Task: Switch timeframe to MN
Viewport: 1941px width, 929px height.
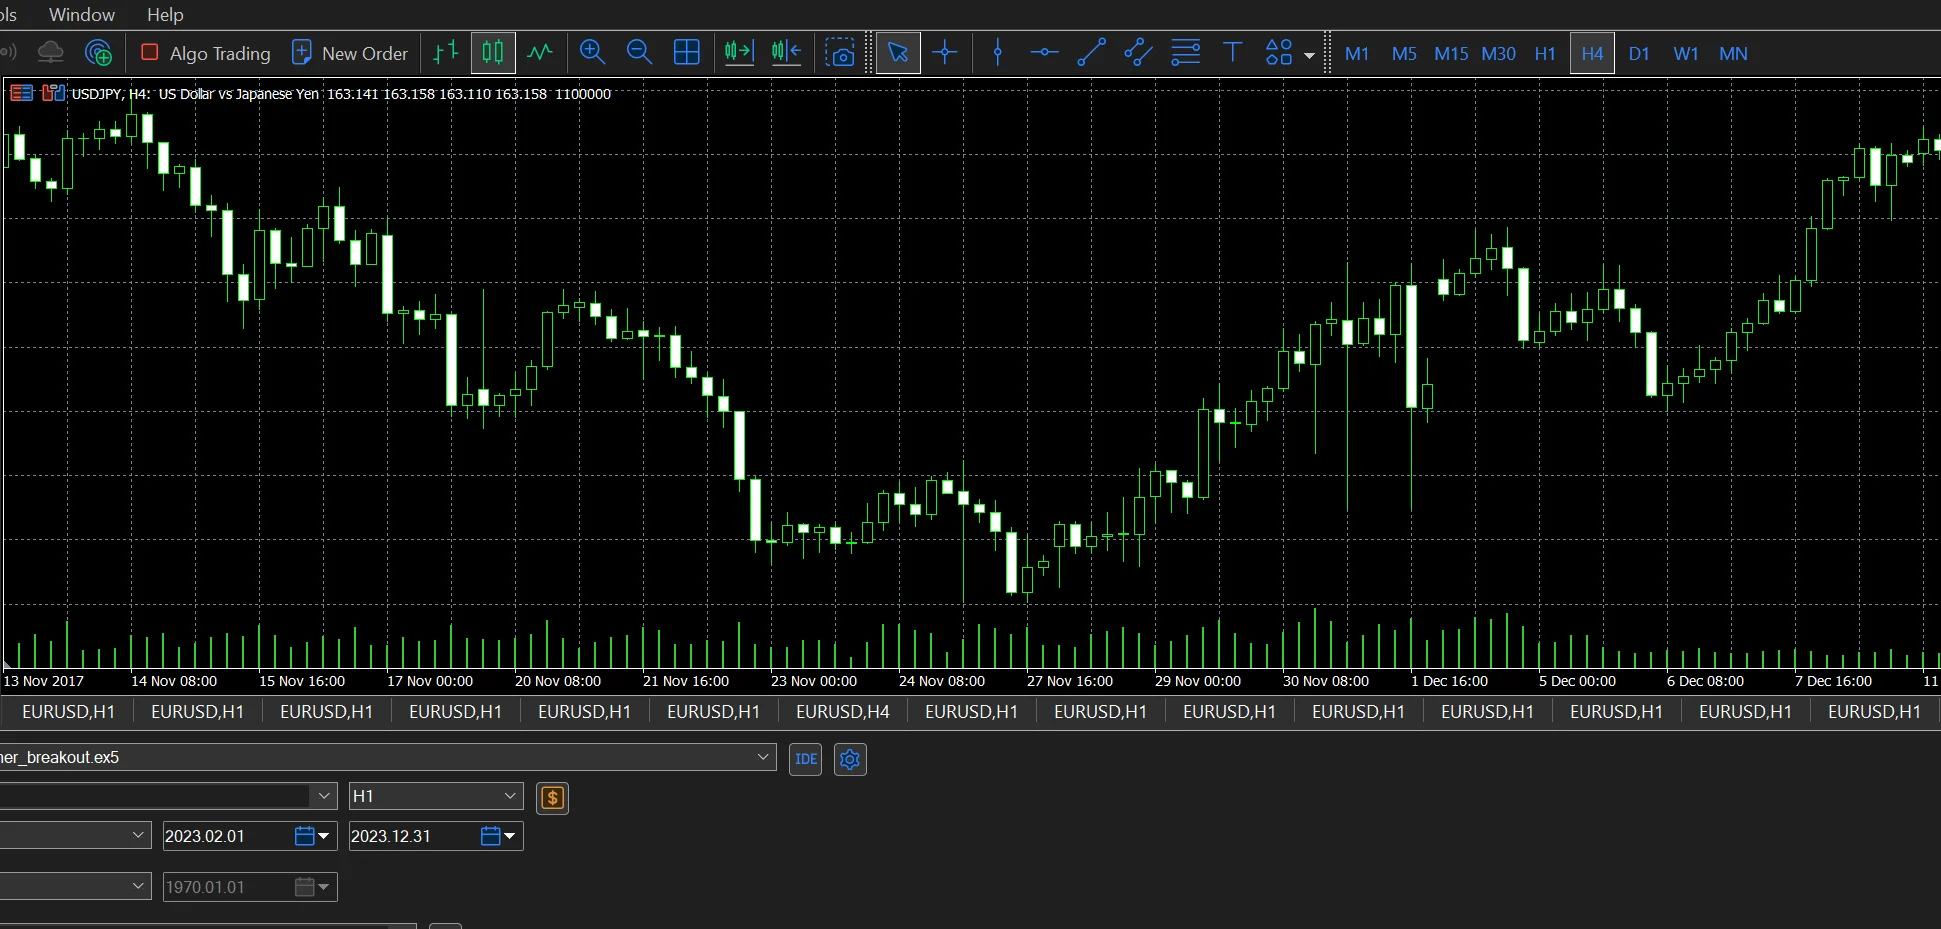Action: [x=1733, y=54]
